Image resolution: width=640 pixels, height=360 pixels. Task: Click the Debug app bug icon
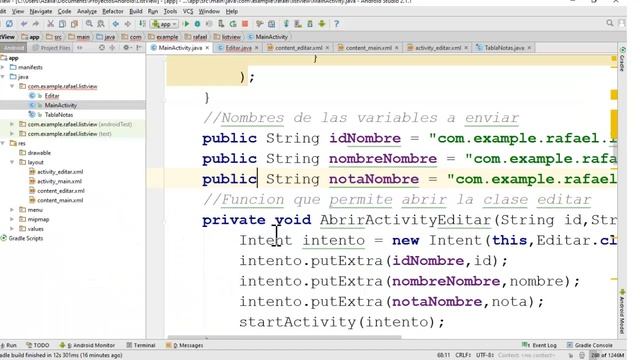(x=198, y=24)
